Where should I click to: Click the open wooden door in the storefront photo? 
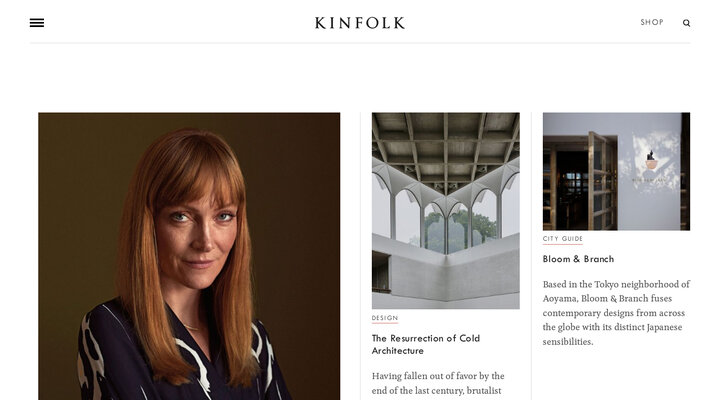coord(602,180)
